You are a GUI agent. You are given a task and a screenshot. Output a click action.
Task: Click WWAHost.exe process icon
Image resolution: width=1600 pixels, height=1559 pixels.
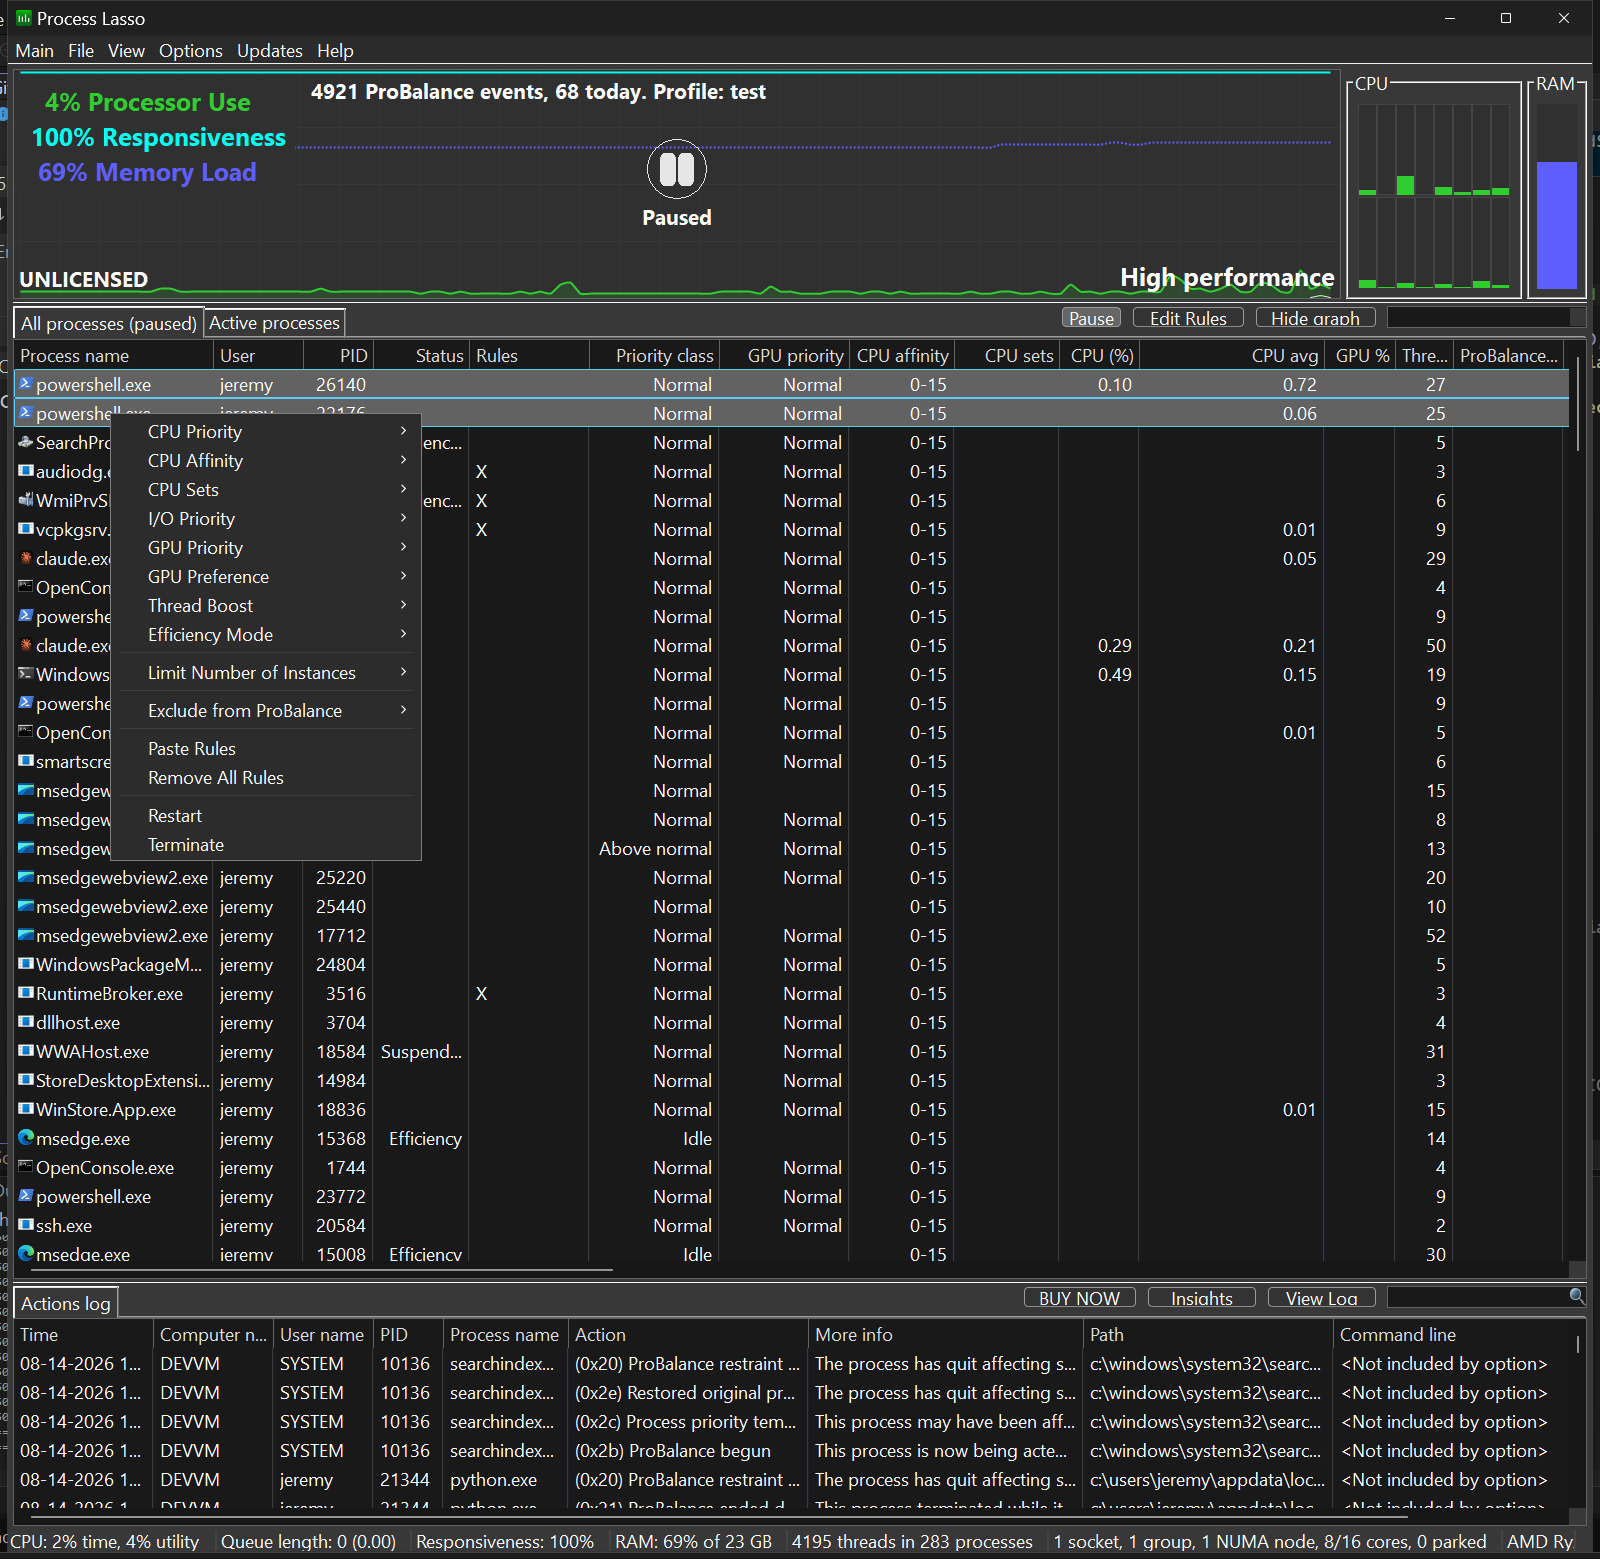26,1051
